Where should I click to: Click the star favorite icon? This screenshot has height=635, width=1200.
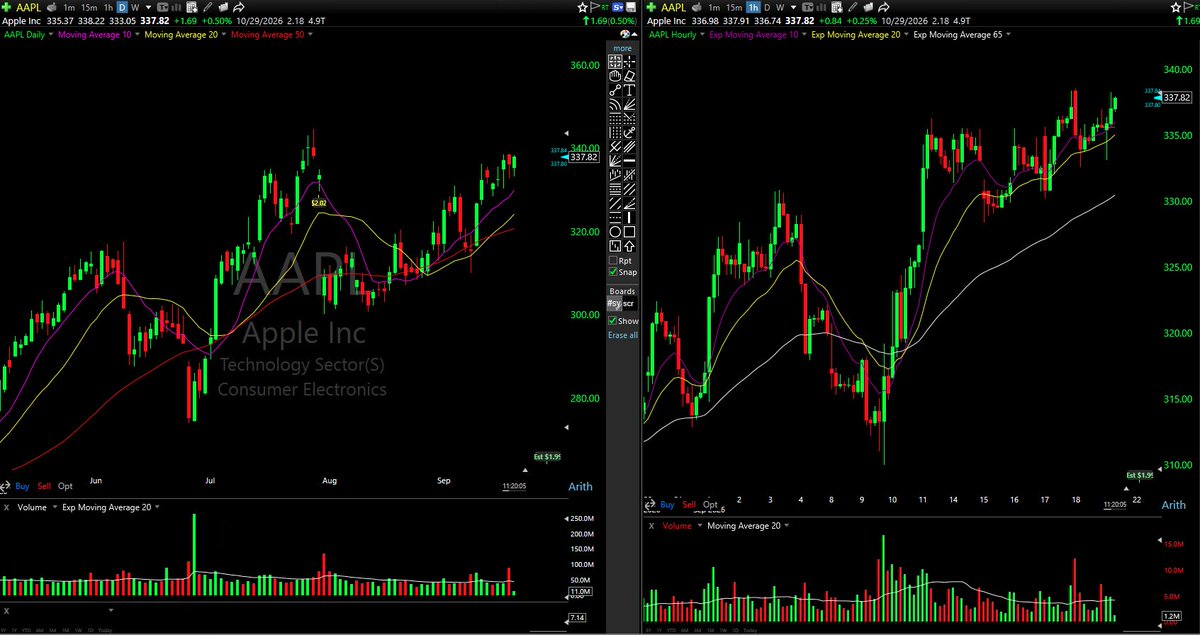click(583, 7)
